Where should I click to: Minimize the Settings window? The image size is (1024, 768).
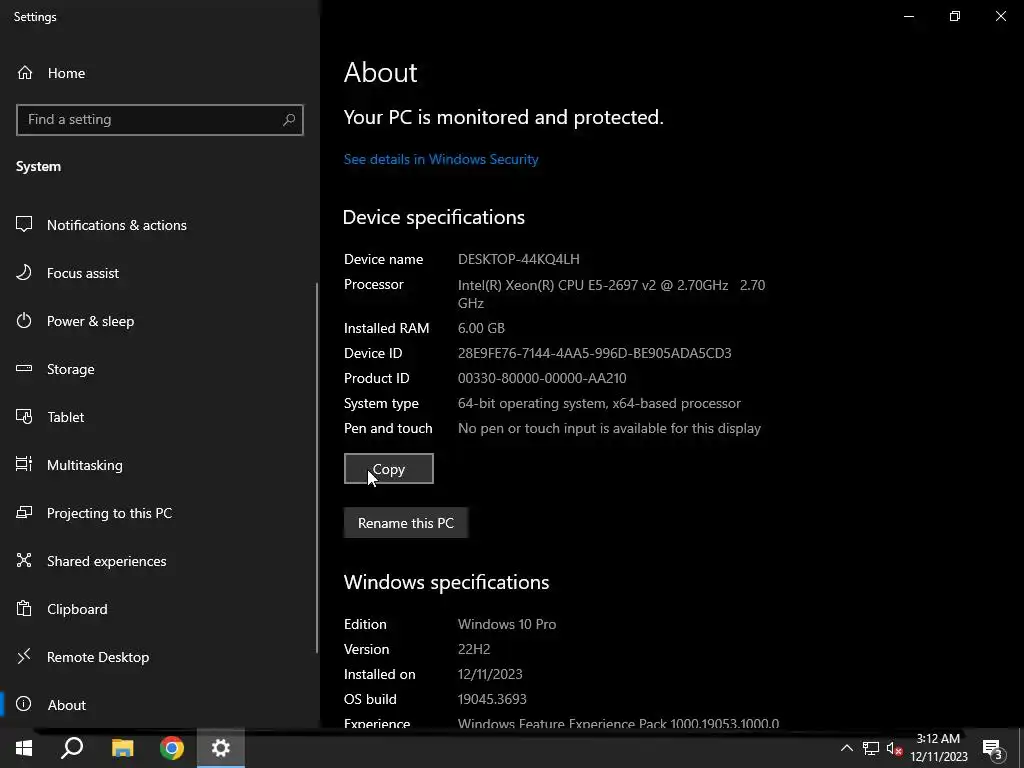point(908,16)
